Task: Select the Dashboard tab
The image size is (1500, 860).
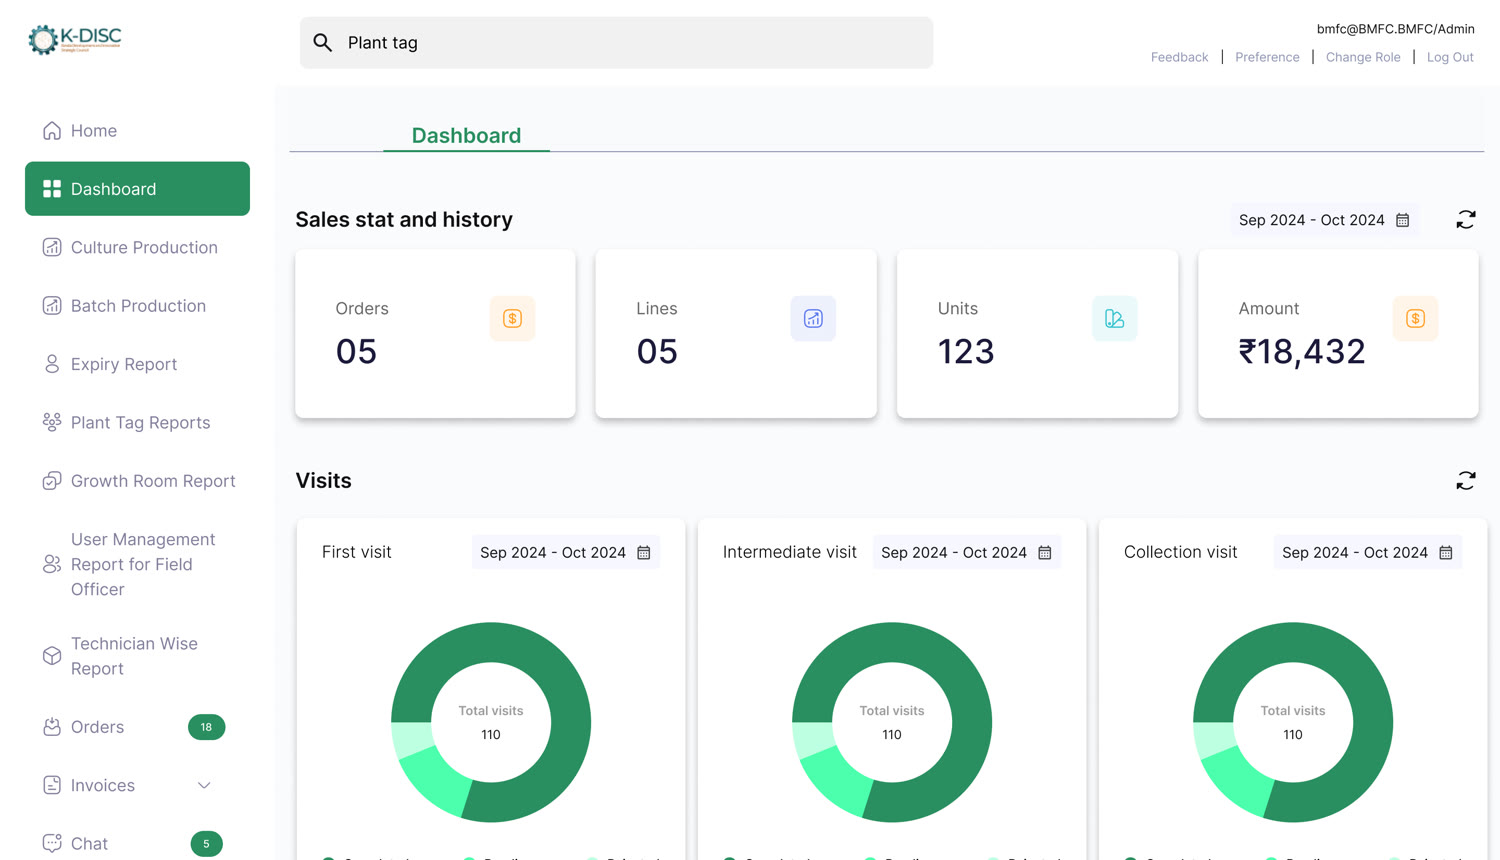Action: click(466, 135)
